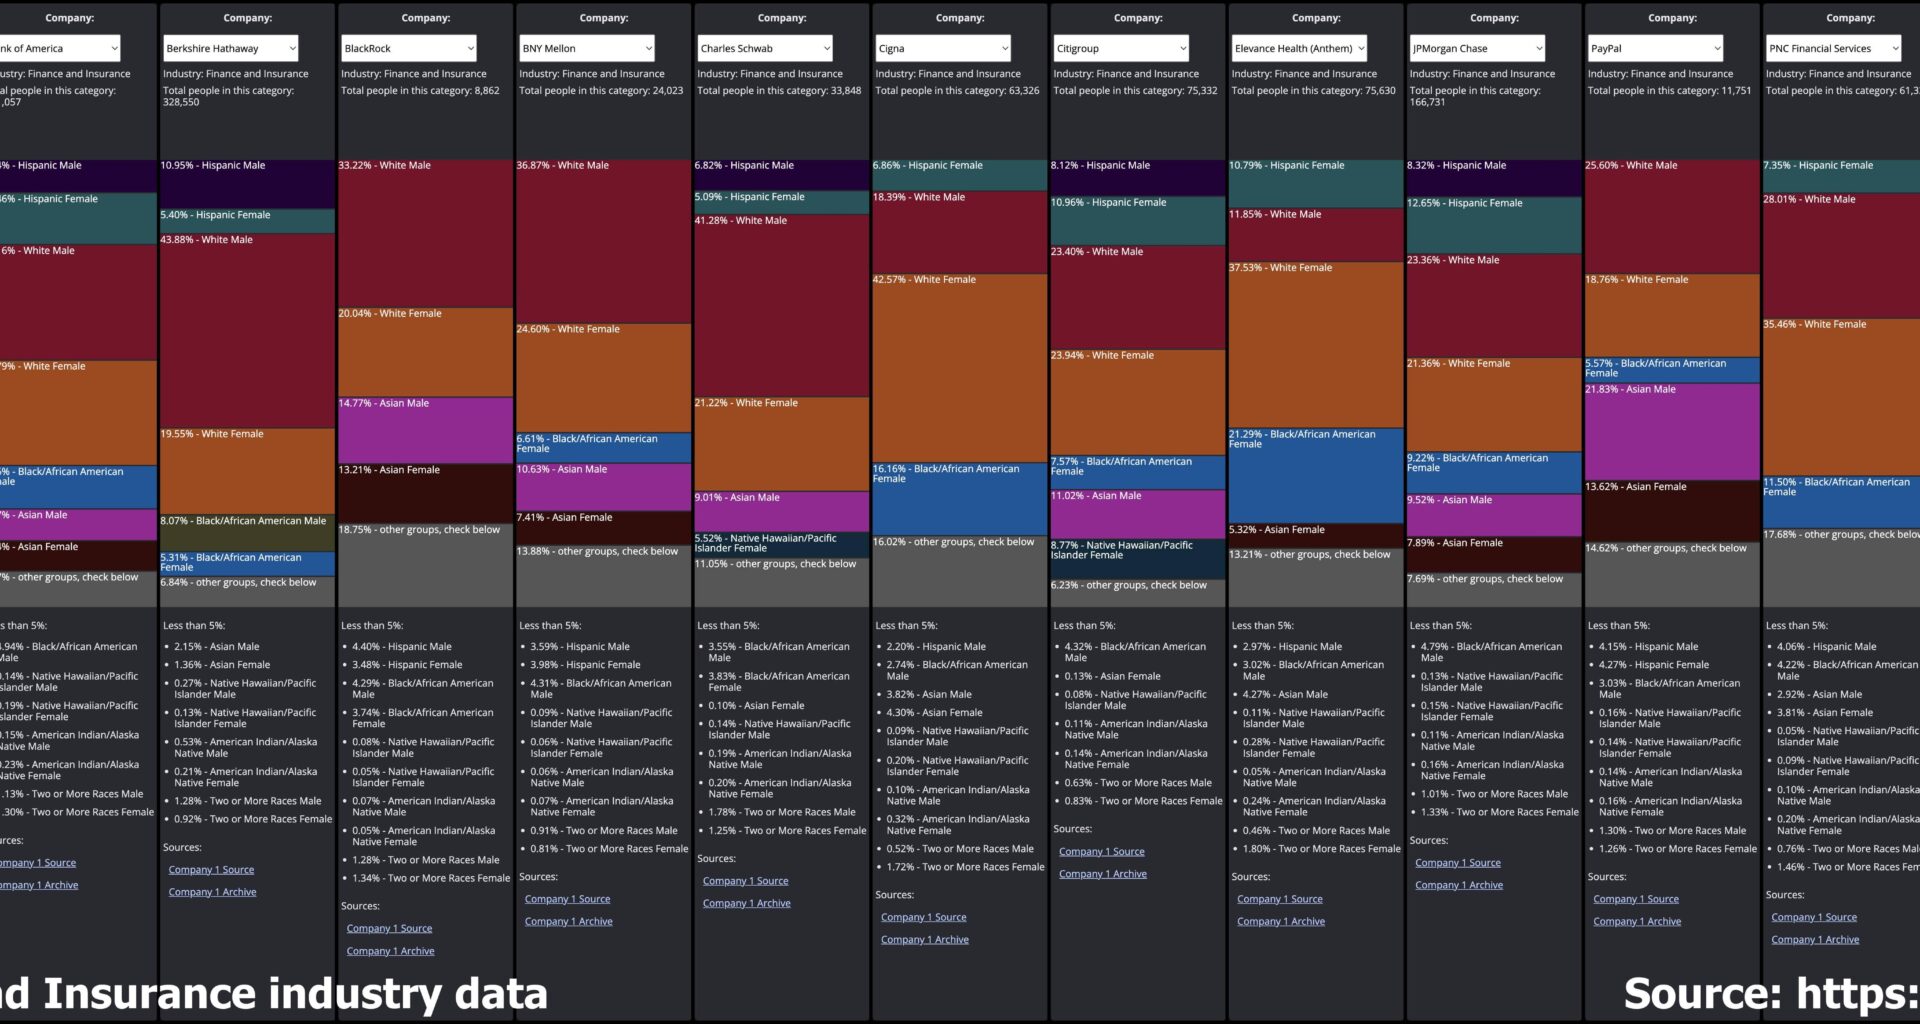Open the Berkshire Hathaway company selector
The width and height of the screenshot is (1920, 1024).
(x=228, y=47)
